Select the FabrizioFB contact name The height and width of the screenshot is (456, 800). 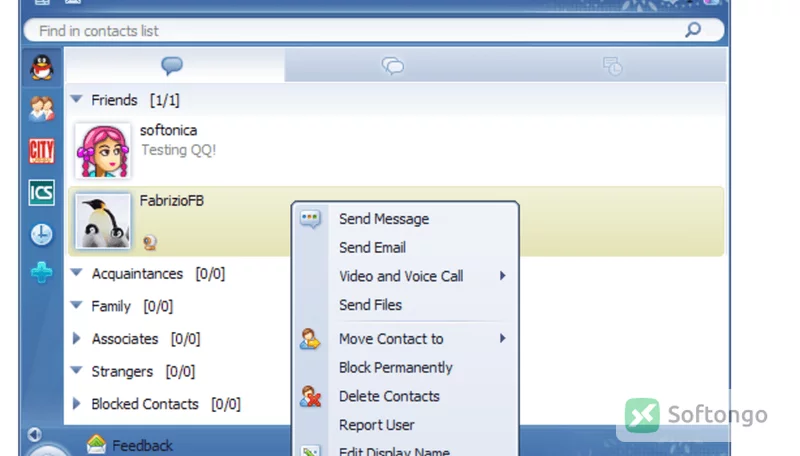coord(172,201)
